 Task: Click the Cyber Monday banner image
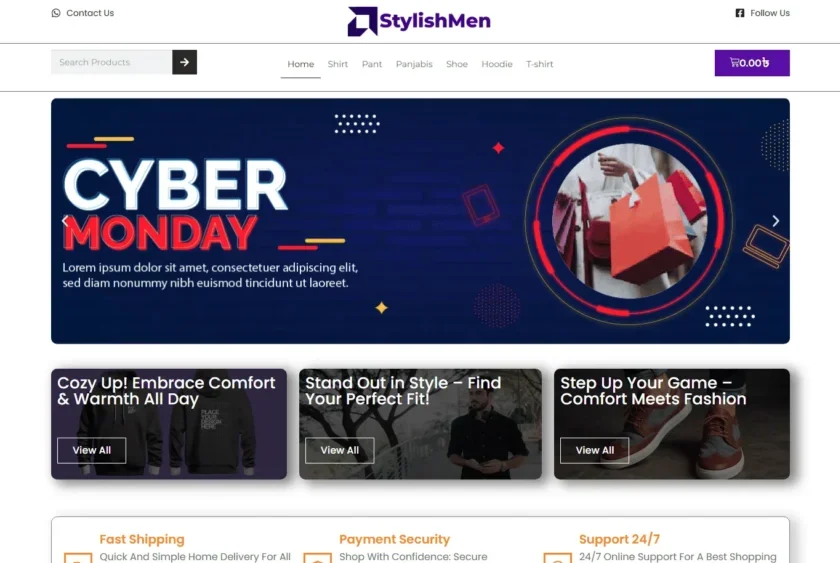(420, 221)
